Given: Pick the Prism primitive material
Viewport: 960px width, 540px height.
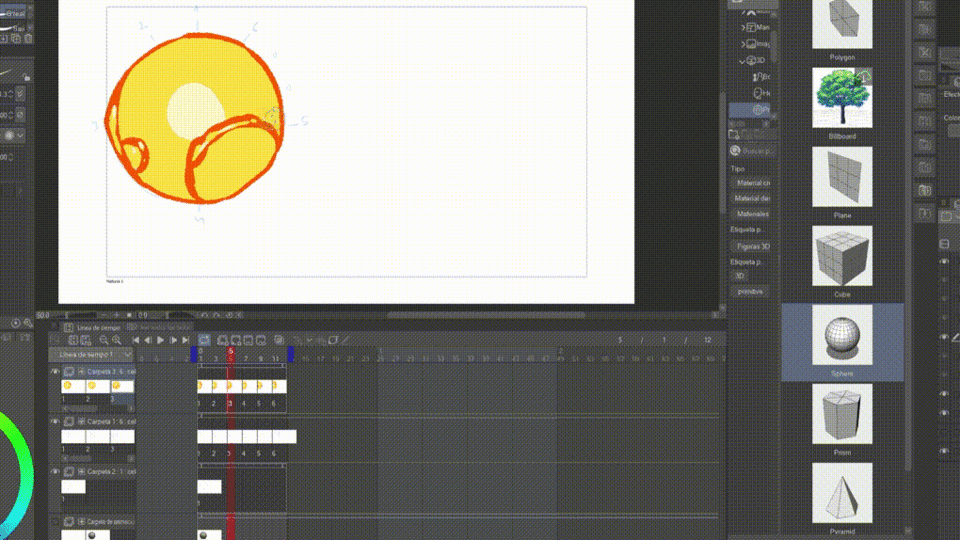Looking at the screenshot, I should 842,414.
